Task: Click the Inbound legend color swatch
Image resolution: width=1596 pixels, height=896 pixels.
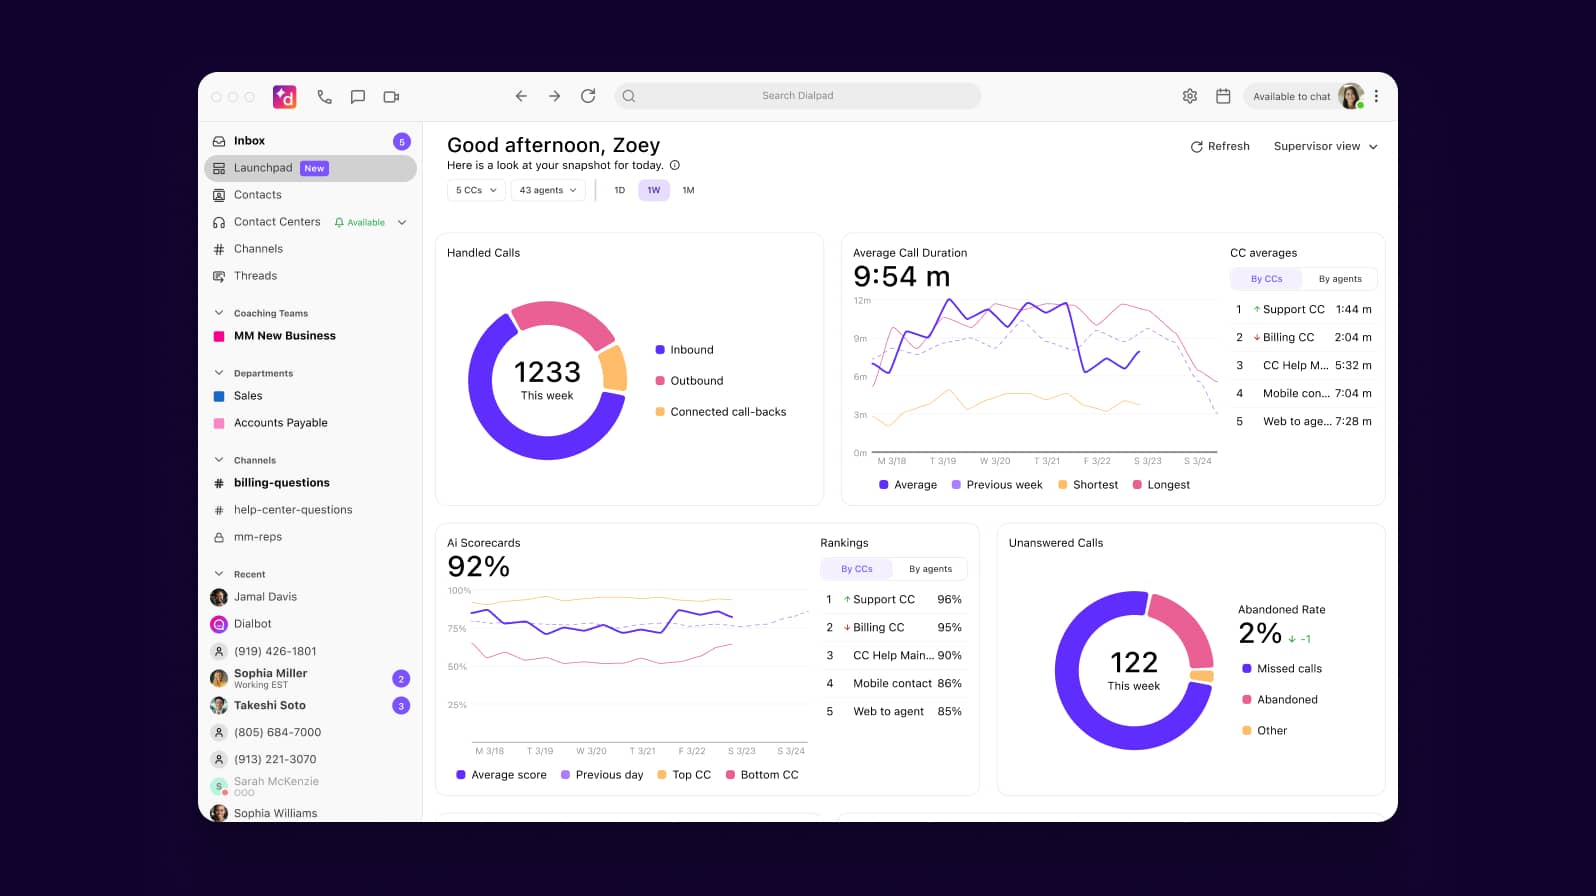Action: tap(660, 350)
